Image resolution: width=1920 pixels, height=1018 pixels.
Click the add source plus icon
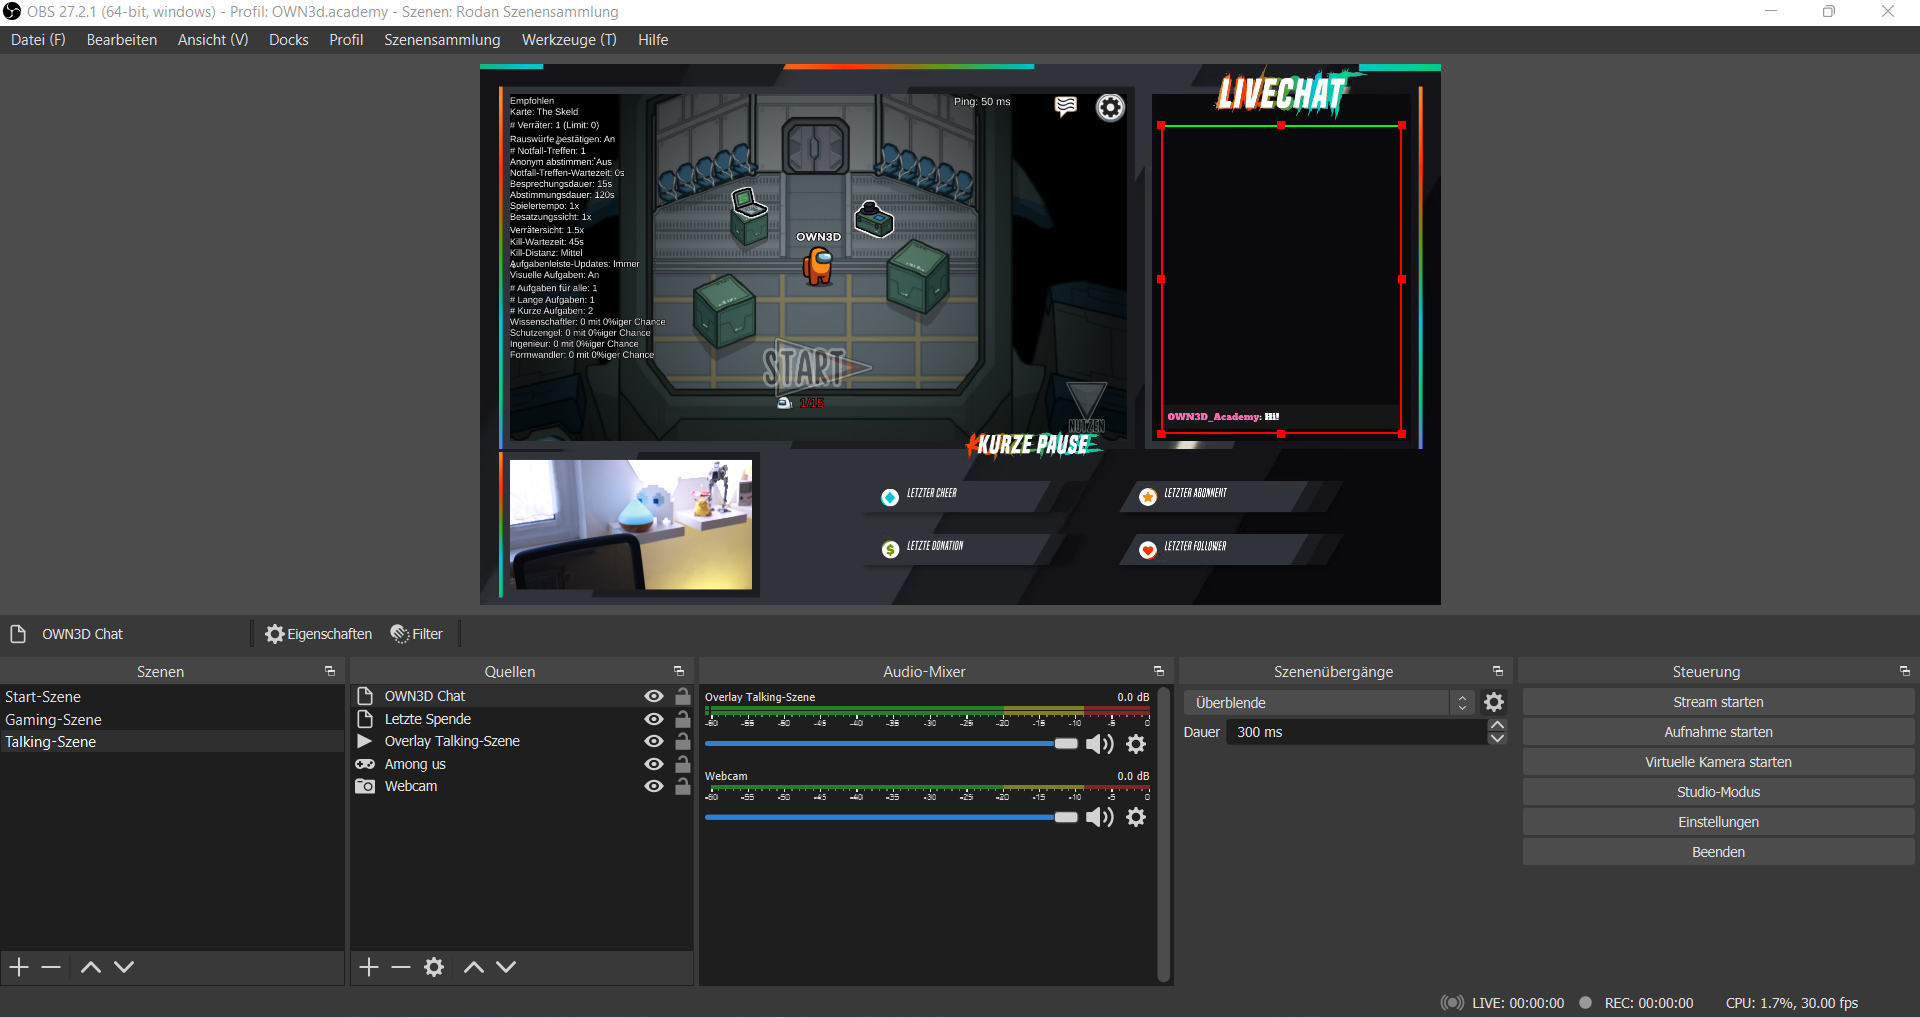(368, 966)
